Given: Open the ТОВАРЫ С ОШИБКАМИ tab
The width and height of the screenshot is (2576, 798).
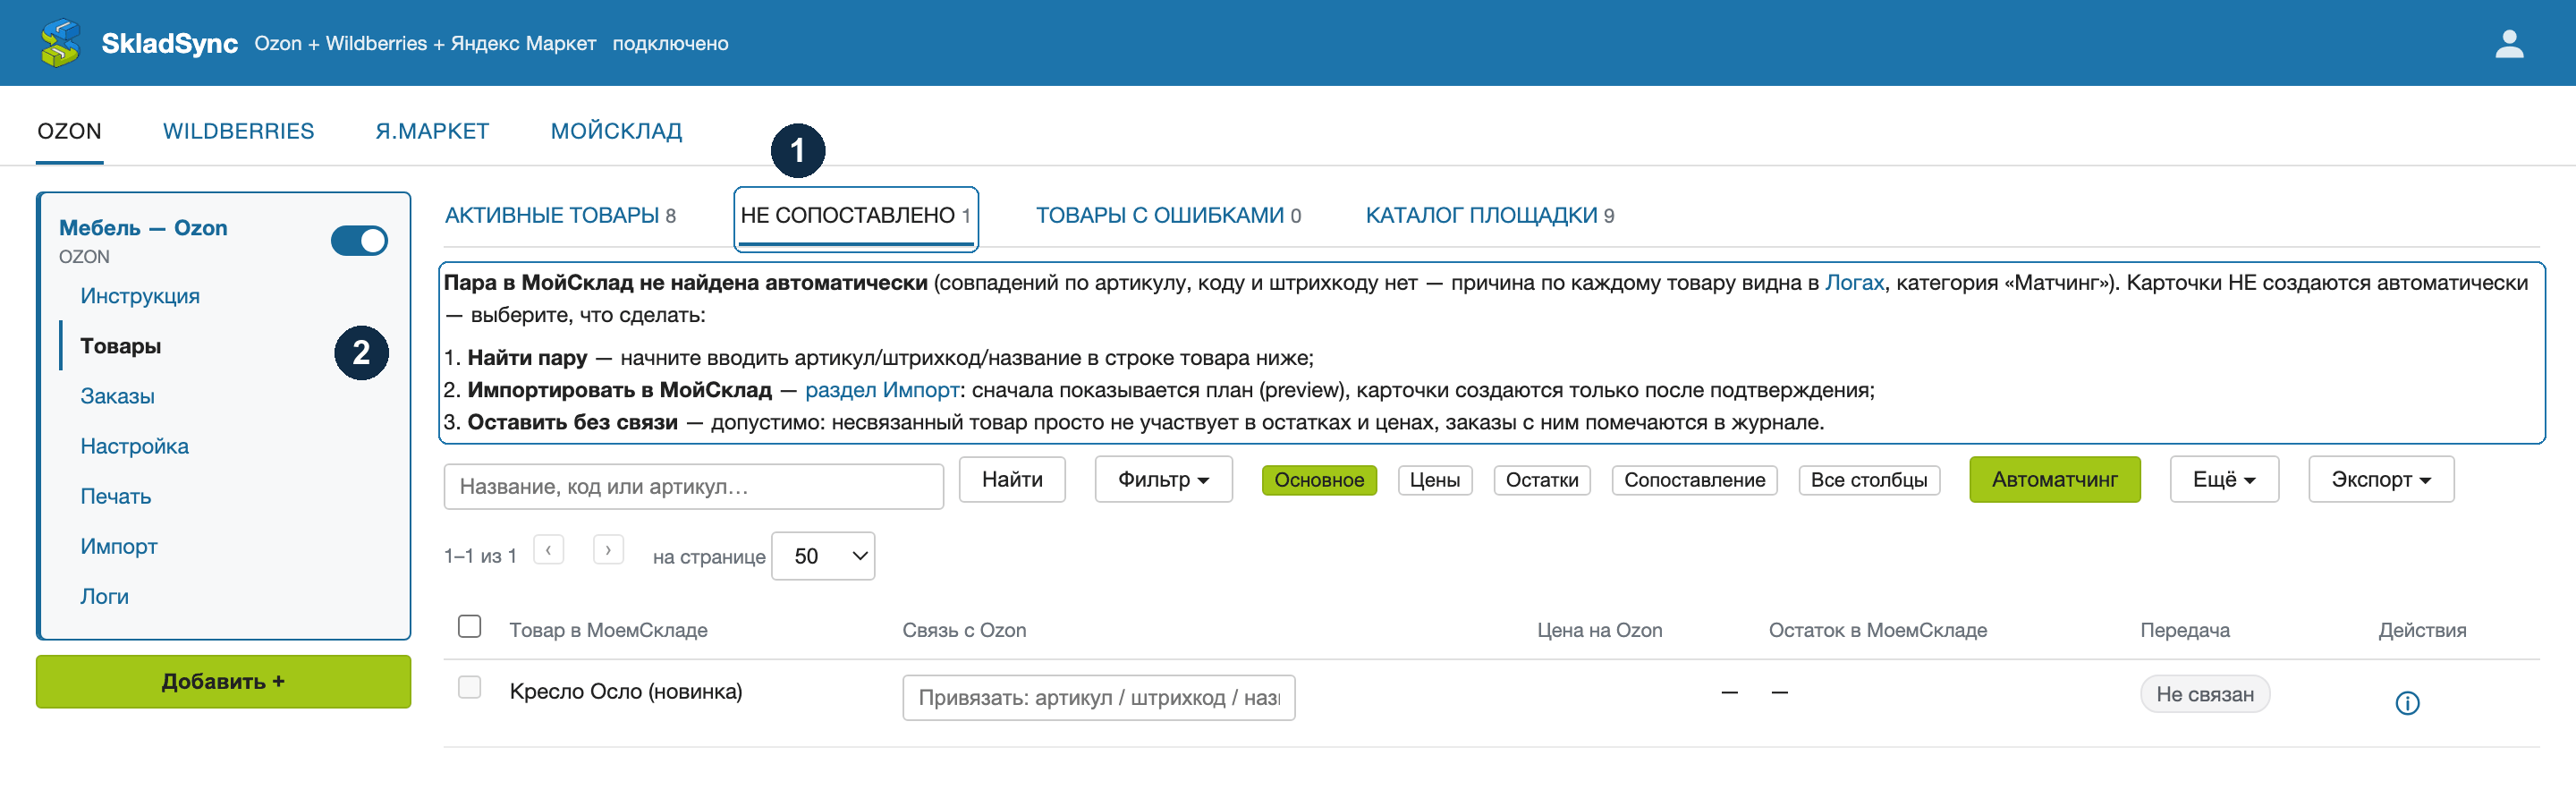Looking at the screenshot, I should (x=1168, y=215).
